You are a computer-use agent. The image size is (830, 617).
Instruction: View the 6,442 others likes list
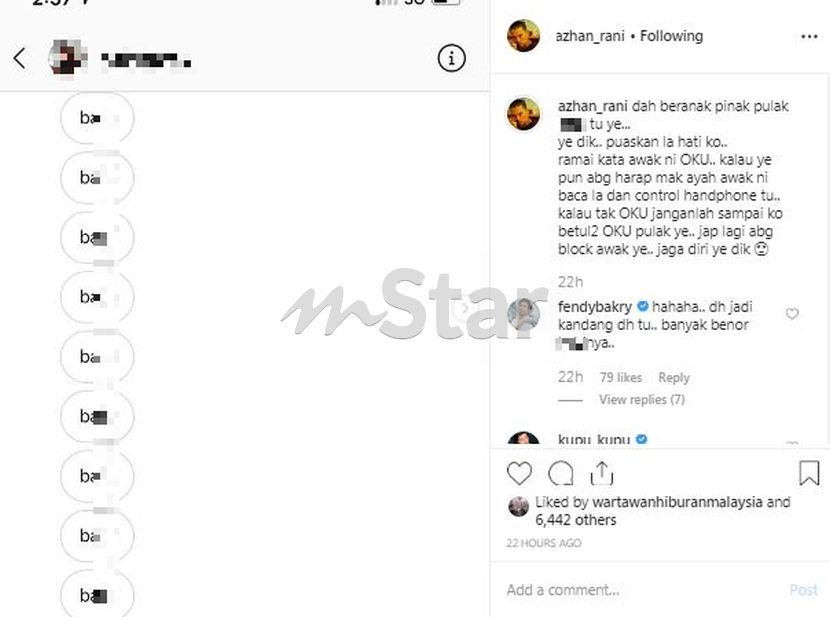575,520
